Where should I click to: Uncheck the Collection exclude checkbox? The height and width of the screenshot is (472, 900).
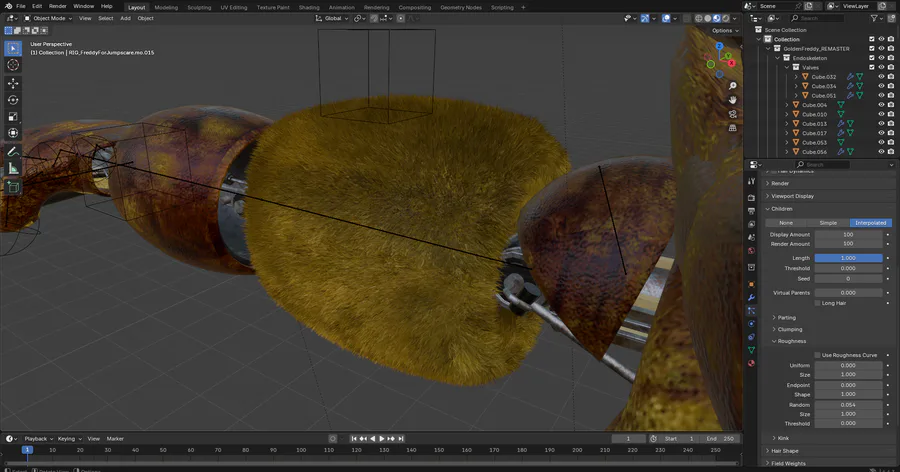point(872,39)
